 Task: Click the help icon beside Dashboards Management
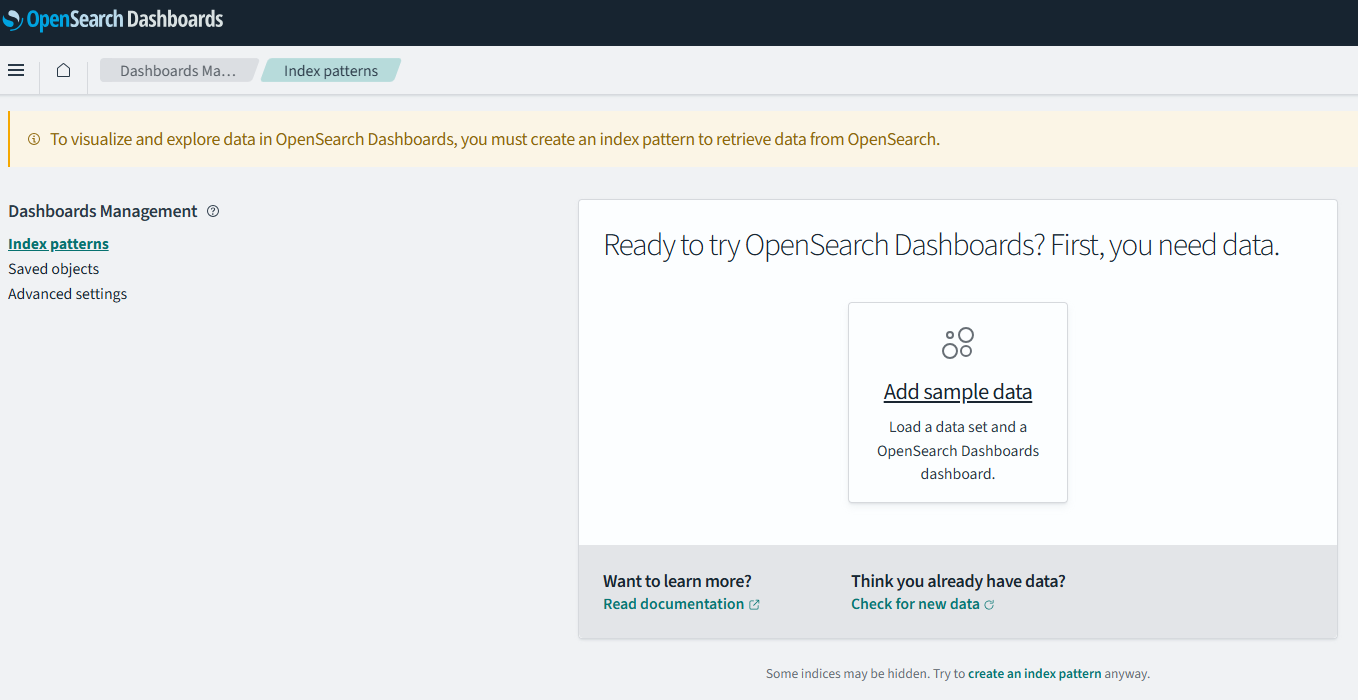(213, 211)
